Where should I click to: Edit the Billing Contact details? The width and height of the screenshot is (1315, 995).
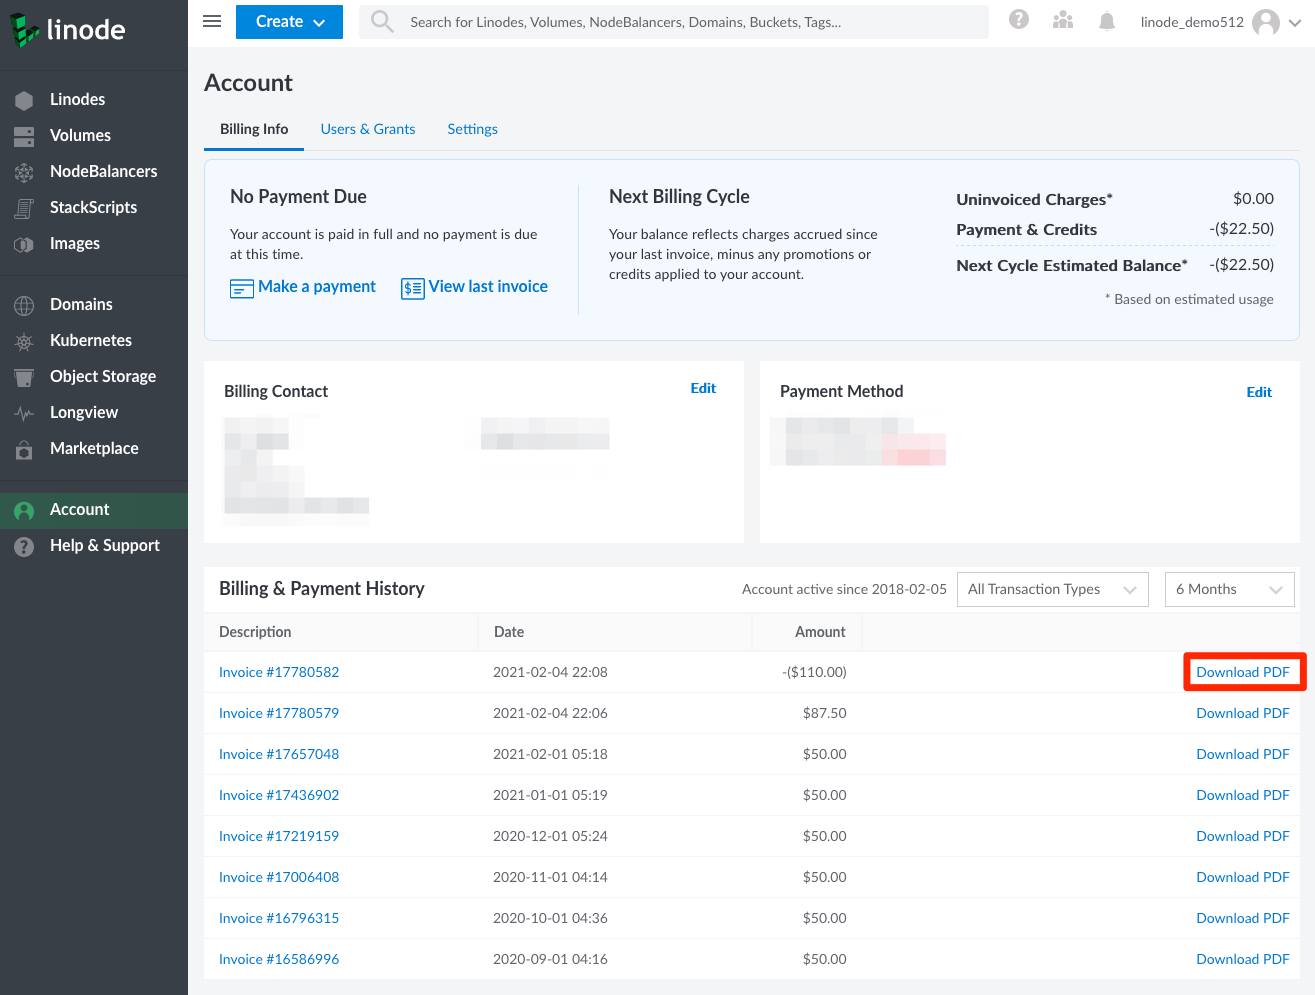(703, 388)
